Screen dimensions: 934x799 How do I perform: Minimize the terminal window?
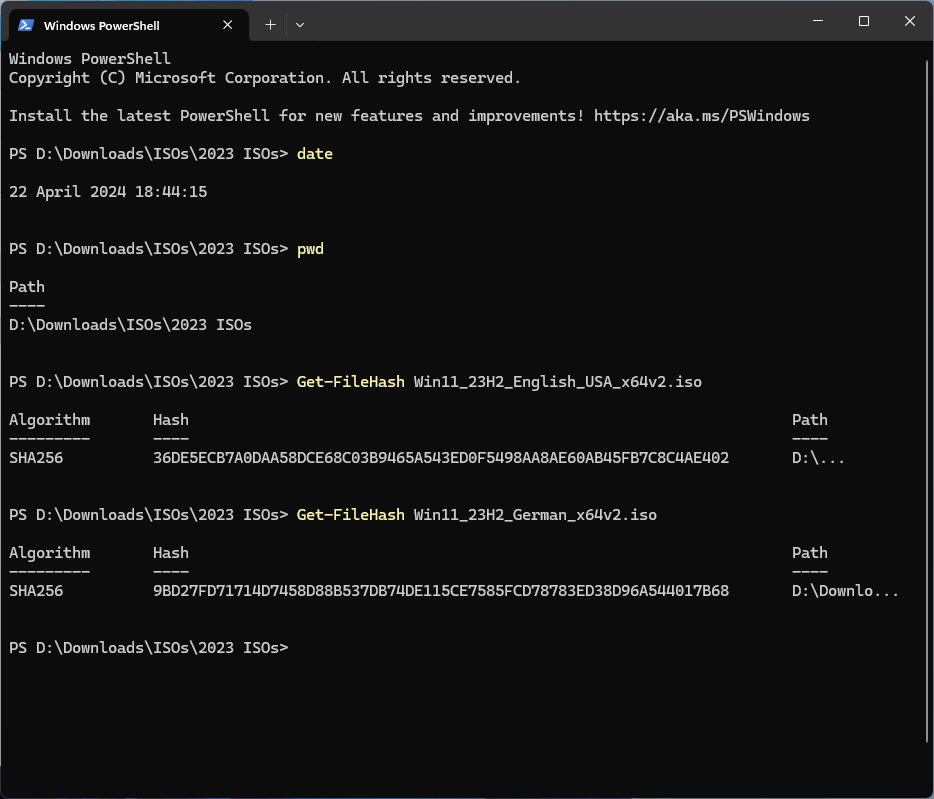818,21
